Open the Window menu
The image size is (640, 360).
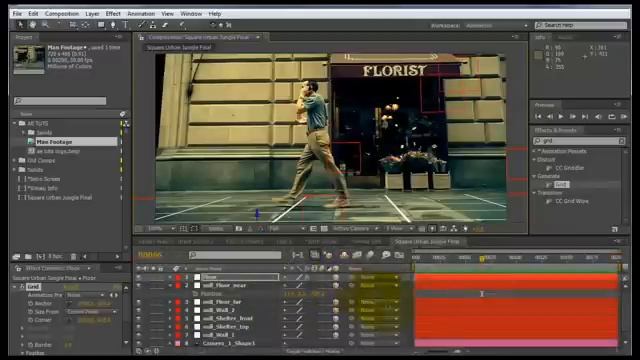pyautogui.click(x=191, y=13)
